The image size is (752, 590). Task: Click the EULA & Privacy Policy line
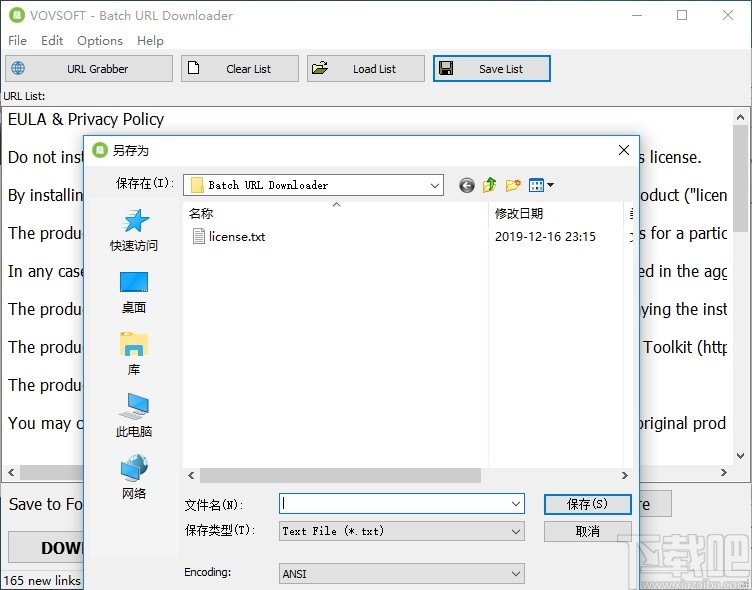click(x=86, y=119)
